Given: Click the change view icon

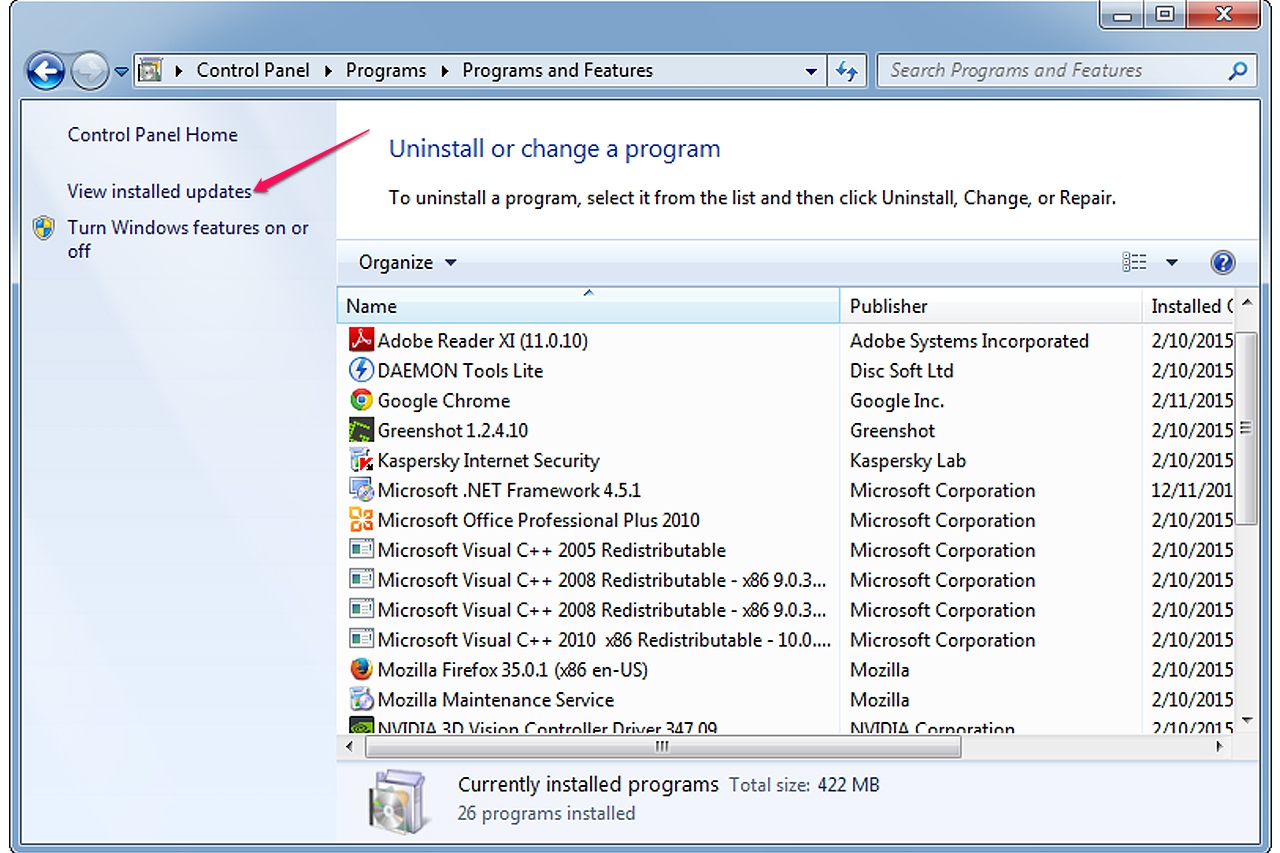Looking at the screenshot, I should point(1134,262).
